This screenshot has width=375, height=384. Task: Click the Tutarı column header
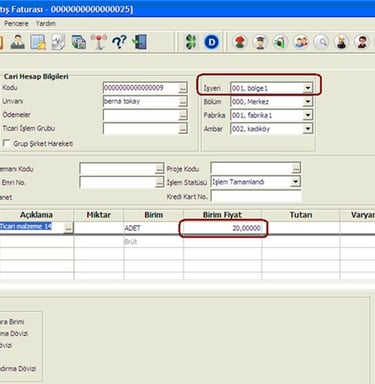pos(301,215)
